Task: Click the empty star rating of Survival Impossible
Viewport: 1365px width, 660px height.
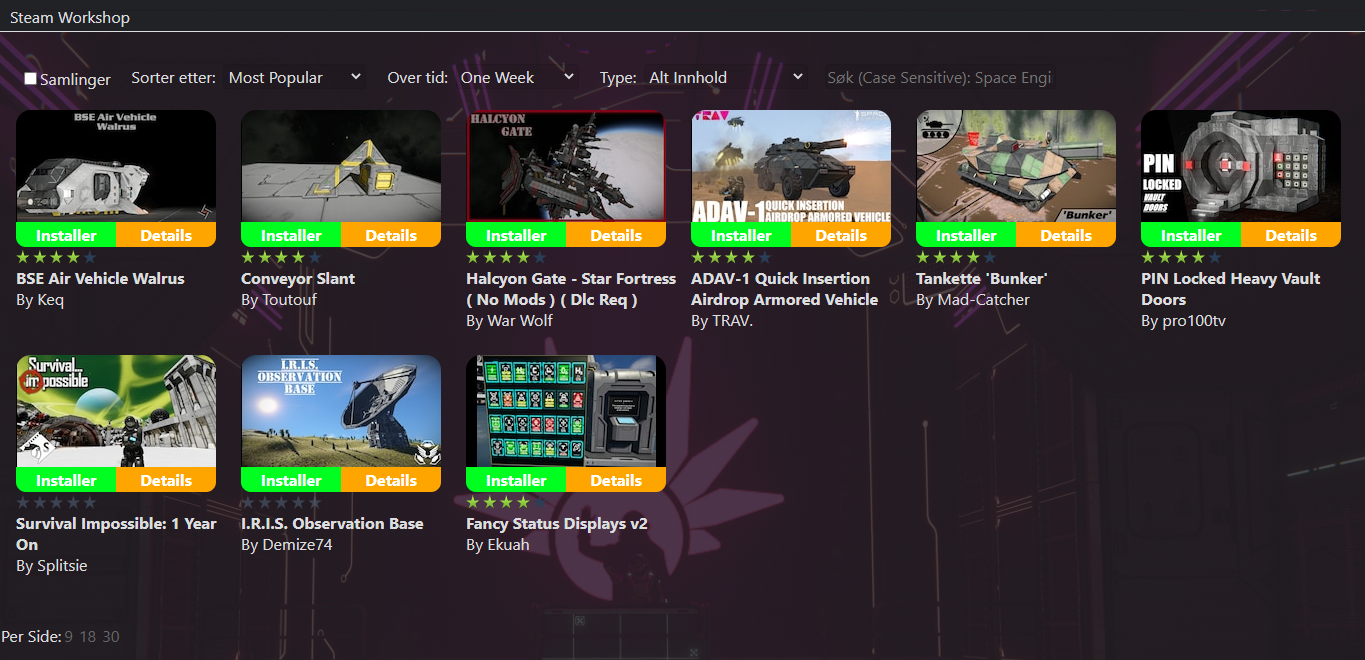Action: tap(57, 503)
